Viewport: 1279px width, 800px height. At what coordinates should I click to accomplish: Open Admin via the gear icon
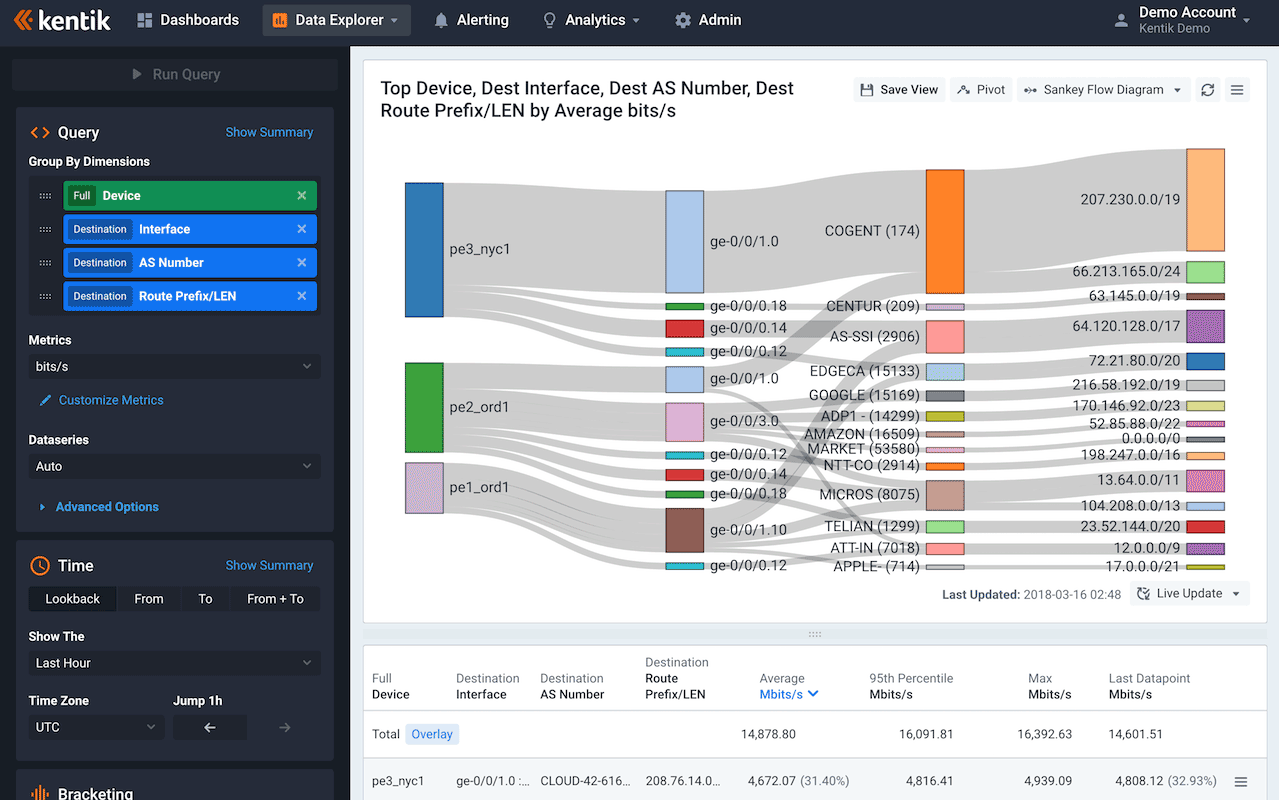pyautogui.click(x=707, y=19)
